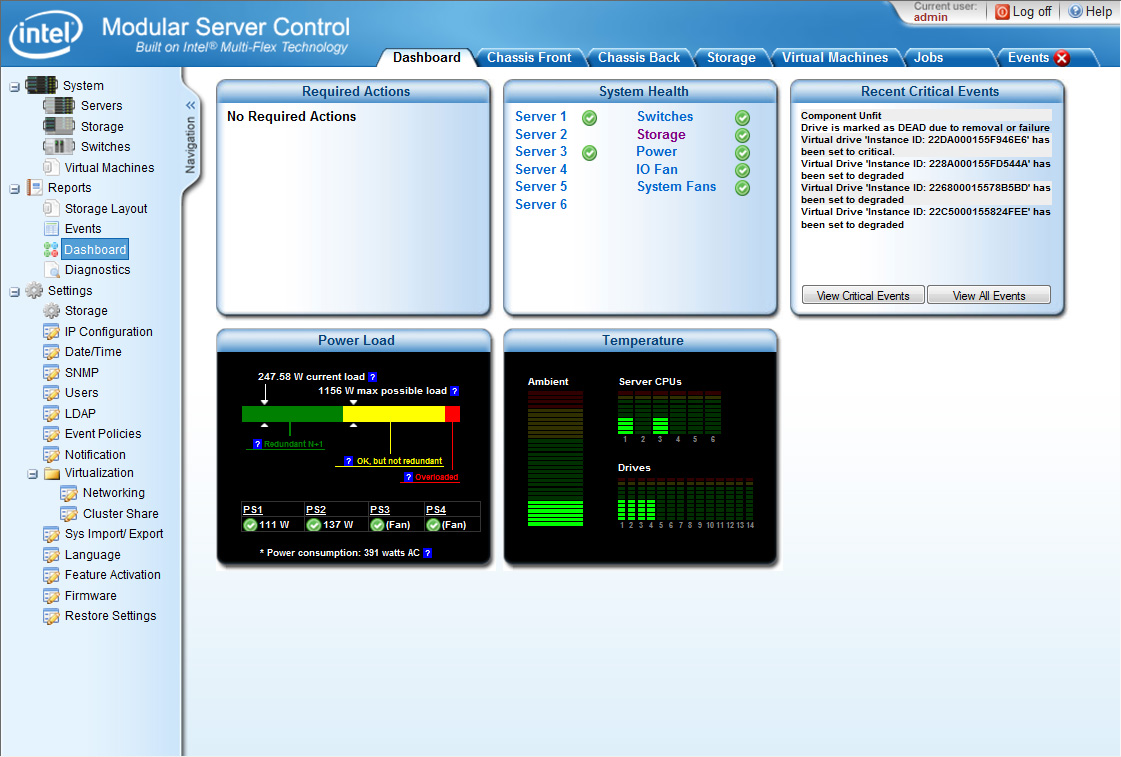Click the yellow section of power load bar

[393, 414]
